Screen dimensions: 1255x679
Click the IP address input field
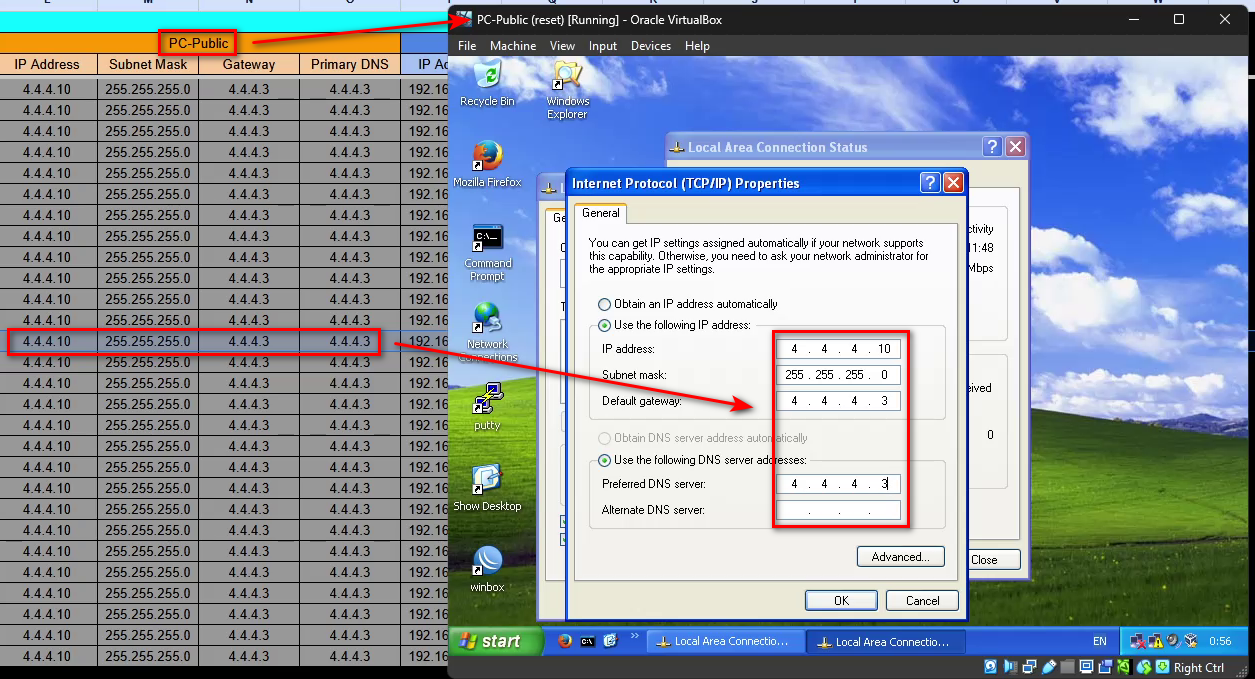pyautogui.click(x=839, y=349)
